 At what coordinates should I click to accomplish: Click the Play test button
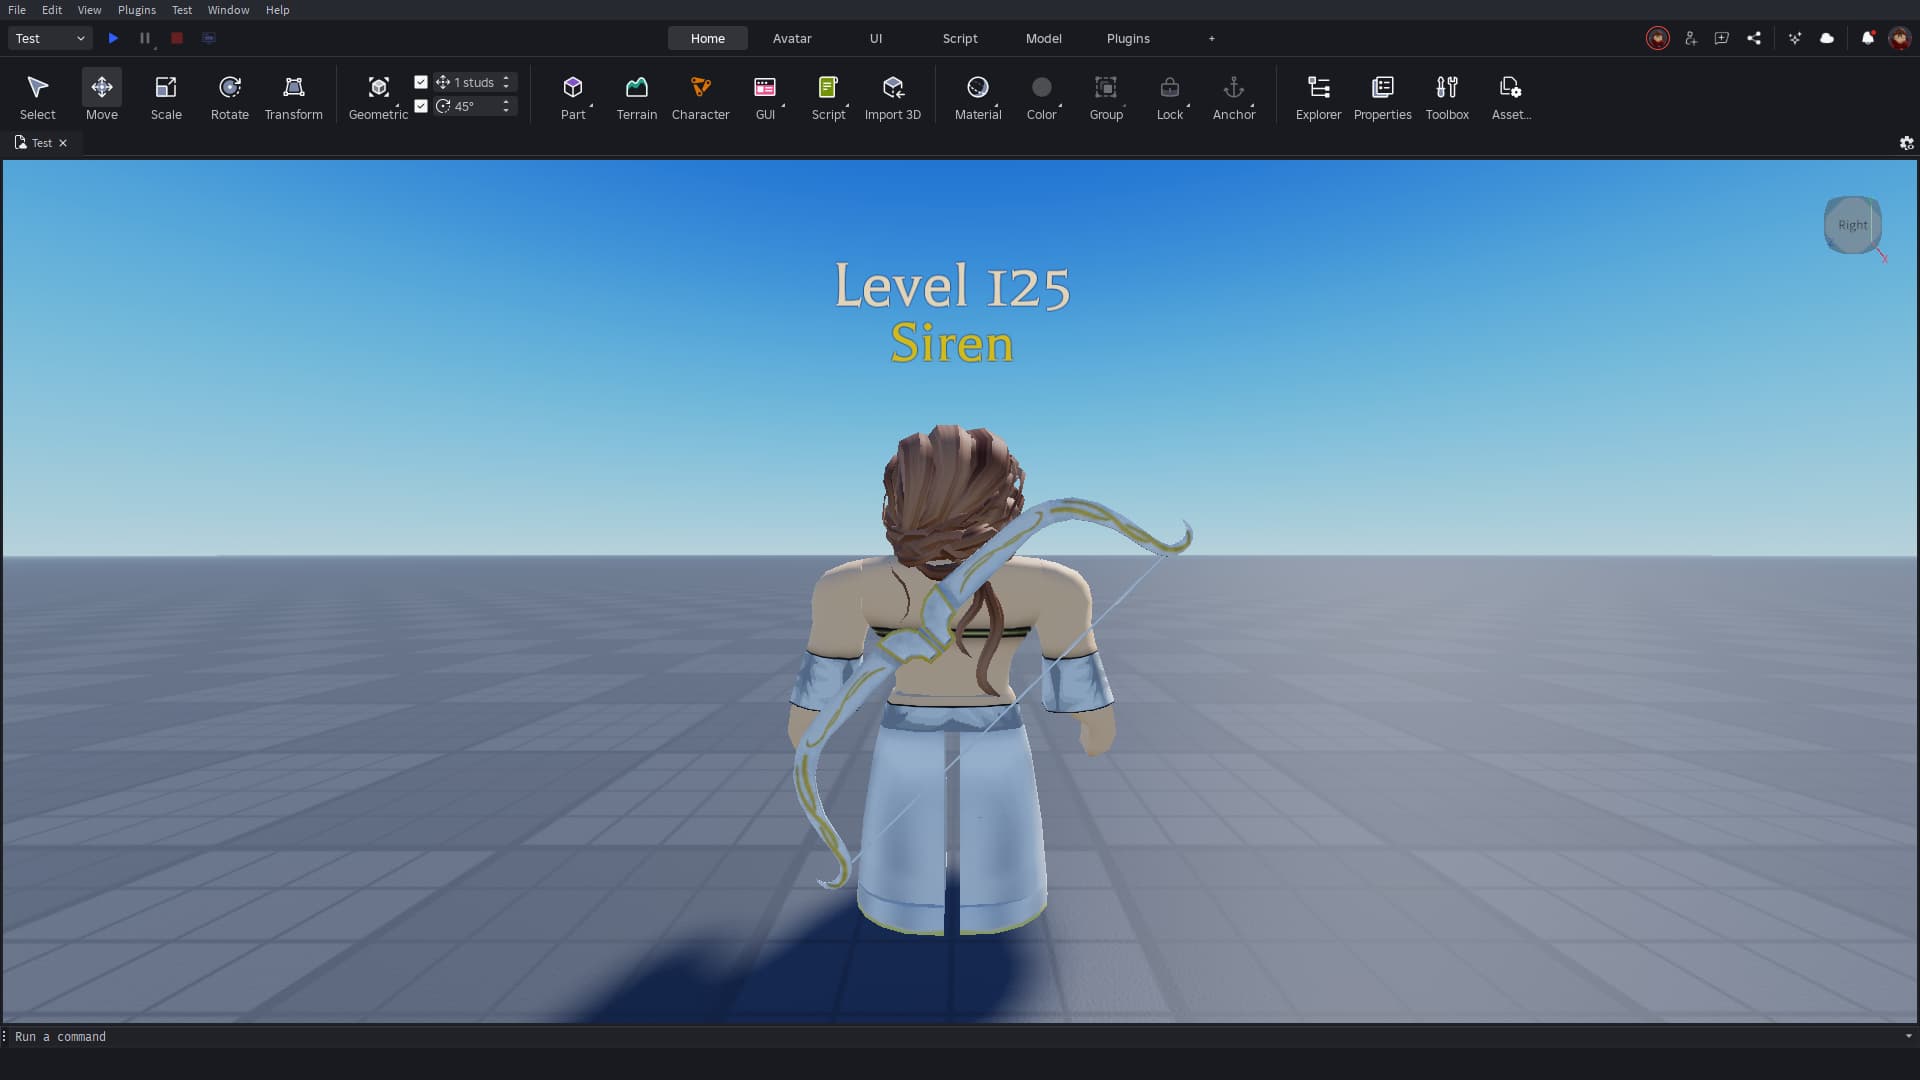click(113, 38)
